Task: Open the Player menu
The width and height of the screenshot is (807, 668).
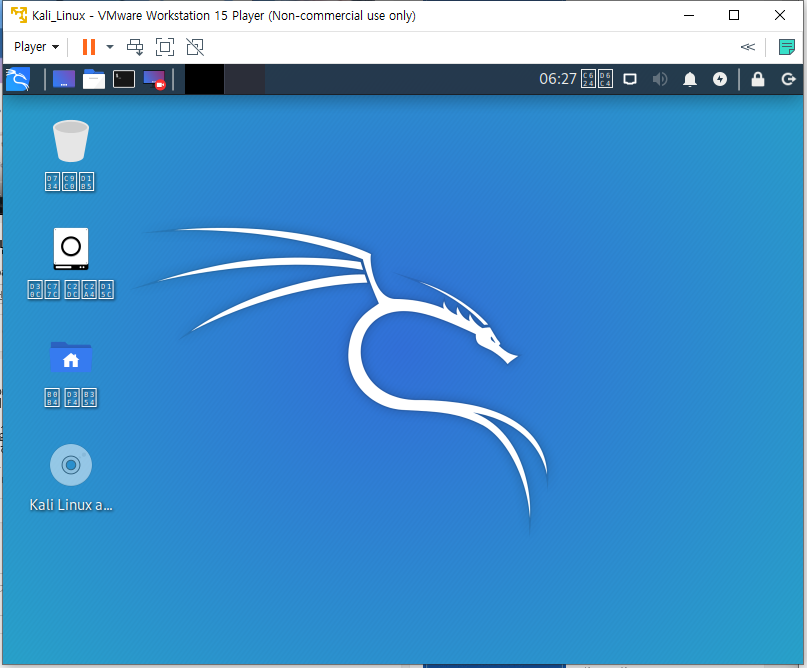Action: (36, 47)
